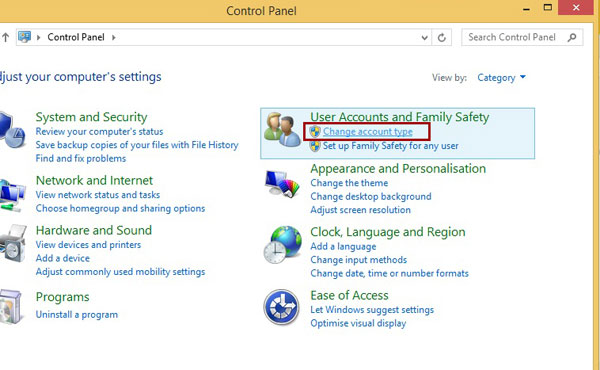The image size is (600, 370).
Task: Click the search magnifier icon
Action: click(572, 37)
